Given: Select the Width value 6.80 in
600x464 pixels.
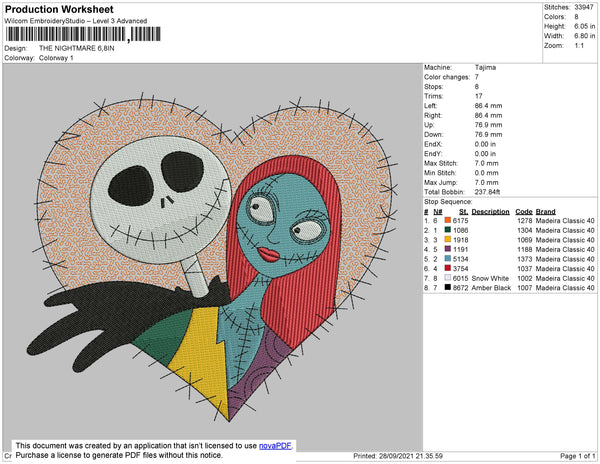Looking at the screenshot, I should (585, 36).
